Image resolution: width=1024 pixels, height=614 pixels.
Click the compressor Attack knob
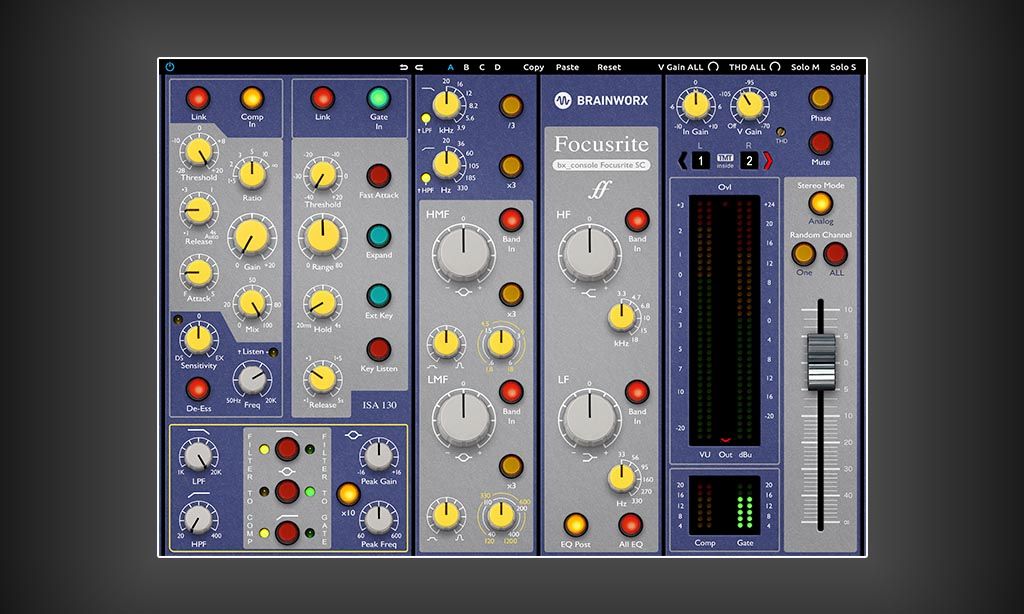pyautogui.click(x=198, y=274)
